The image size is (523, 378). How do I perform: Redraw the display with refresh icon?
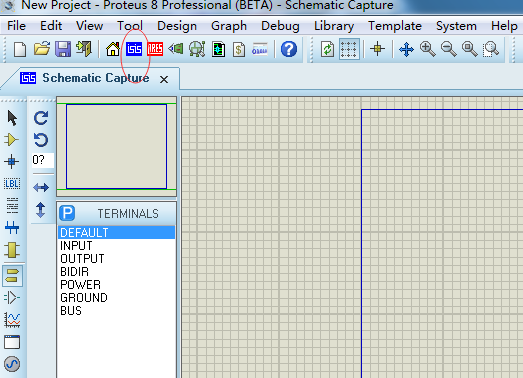[328, 49]
